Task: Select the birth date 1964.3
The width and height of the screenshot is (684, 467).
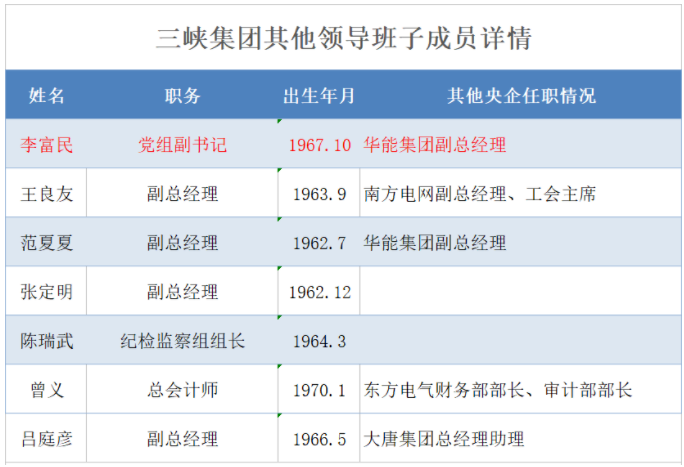Action: pyautogui.click(x=320, y=341)
